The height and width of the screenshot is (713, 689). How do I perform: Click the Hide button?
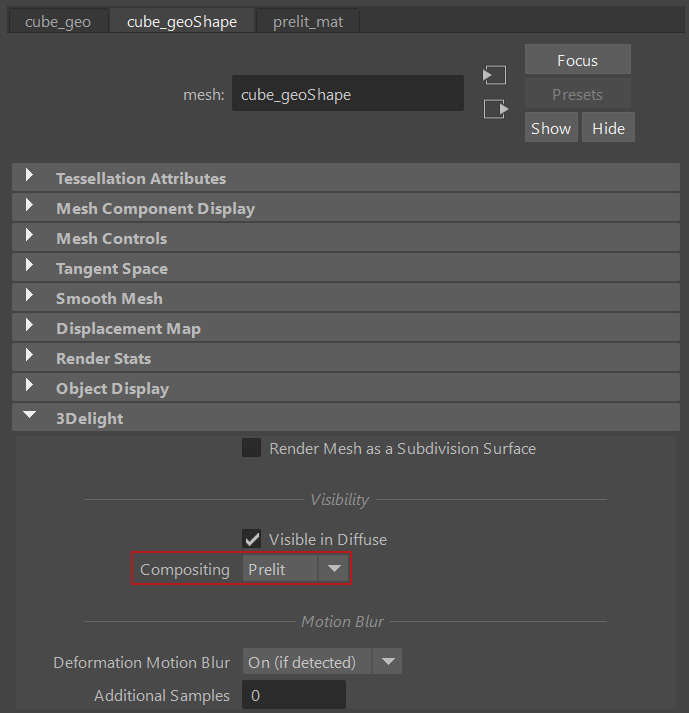tap(608, 128)
